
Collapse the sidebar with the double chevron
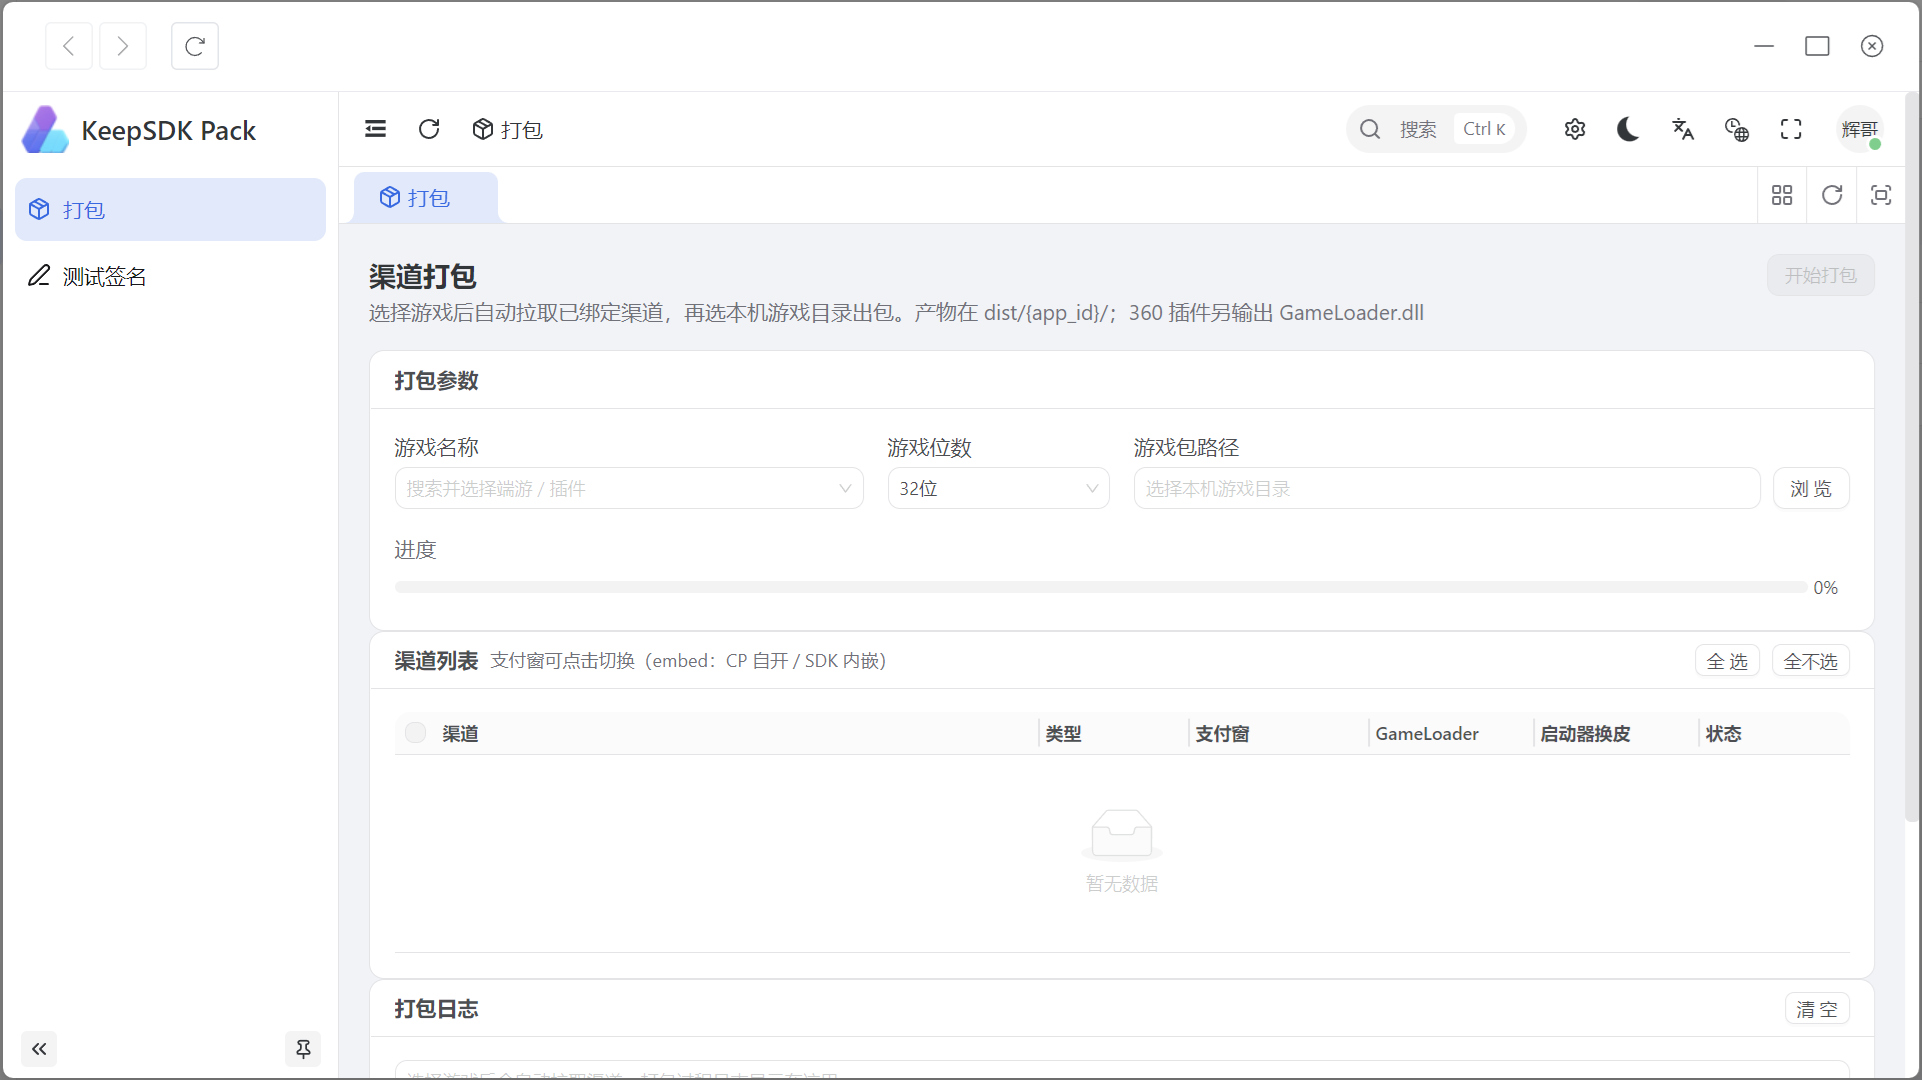click(39, 1049)
